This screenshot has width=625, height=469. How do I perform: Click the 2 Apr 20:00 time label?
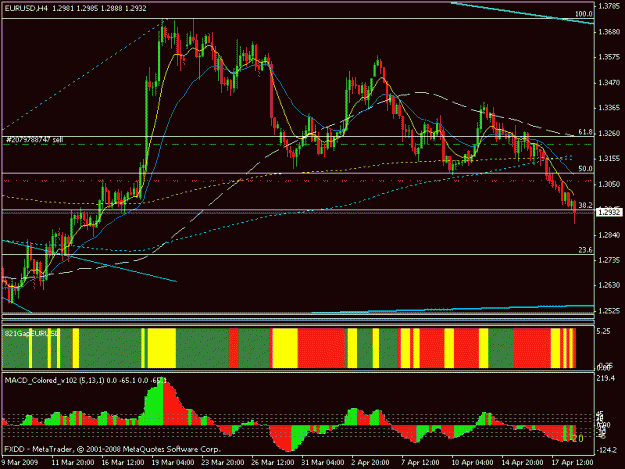click(370, 462)
